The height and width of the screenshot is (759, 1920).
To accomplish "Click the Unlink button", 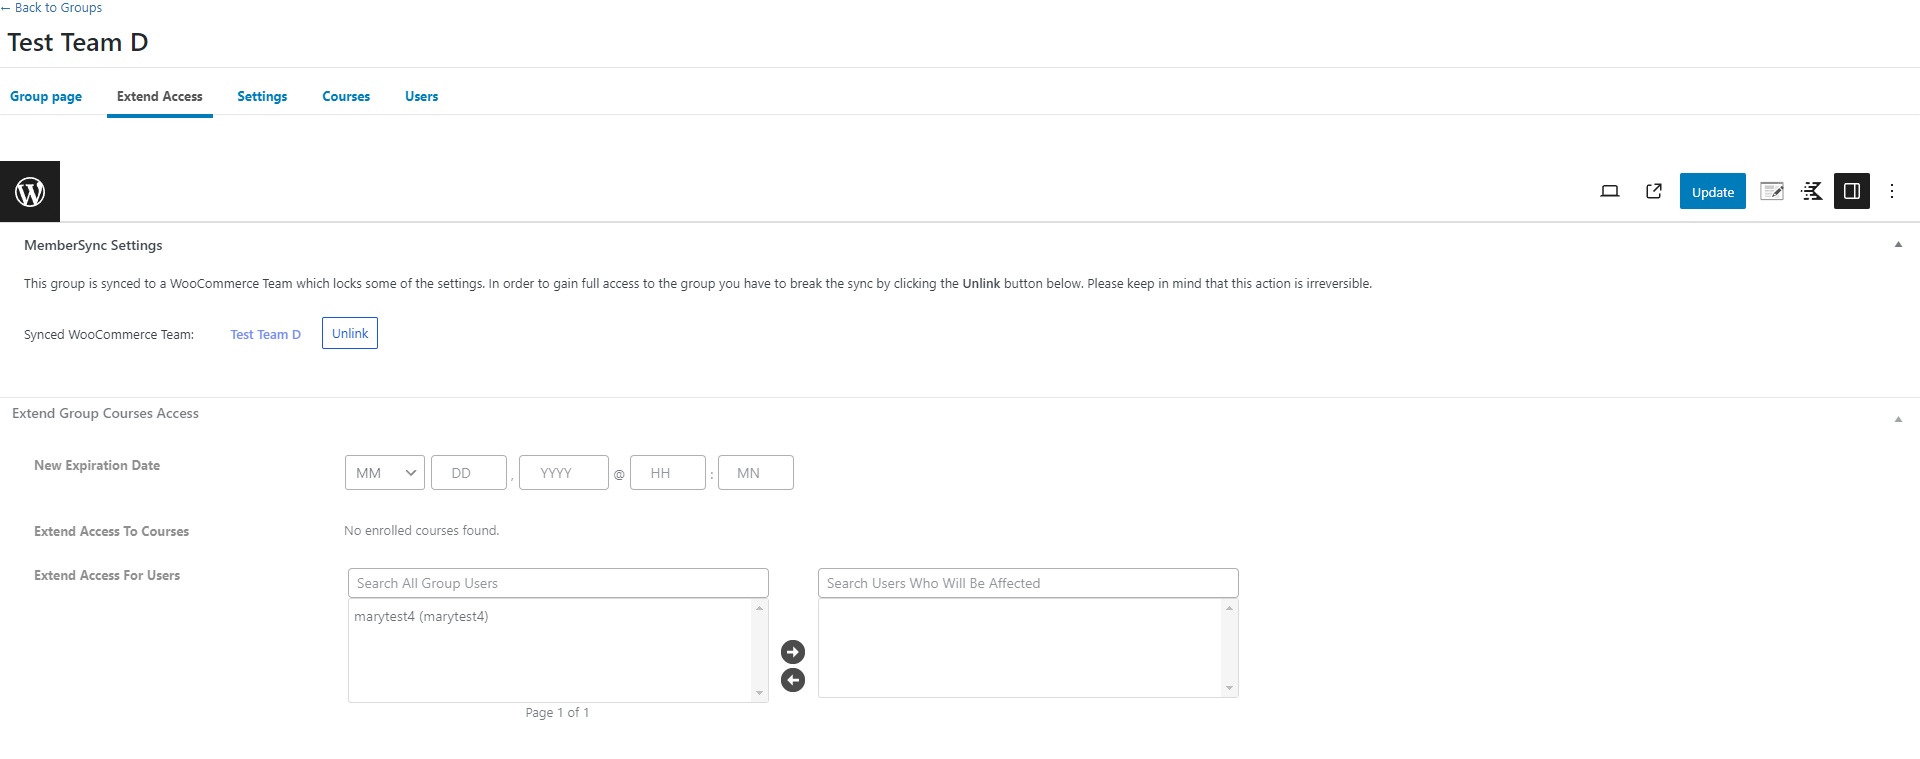I will [350, 333].
